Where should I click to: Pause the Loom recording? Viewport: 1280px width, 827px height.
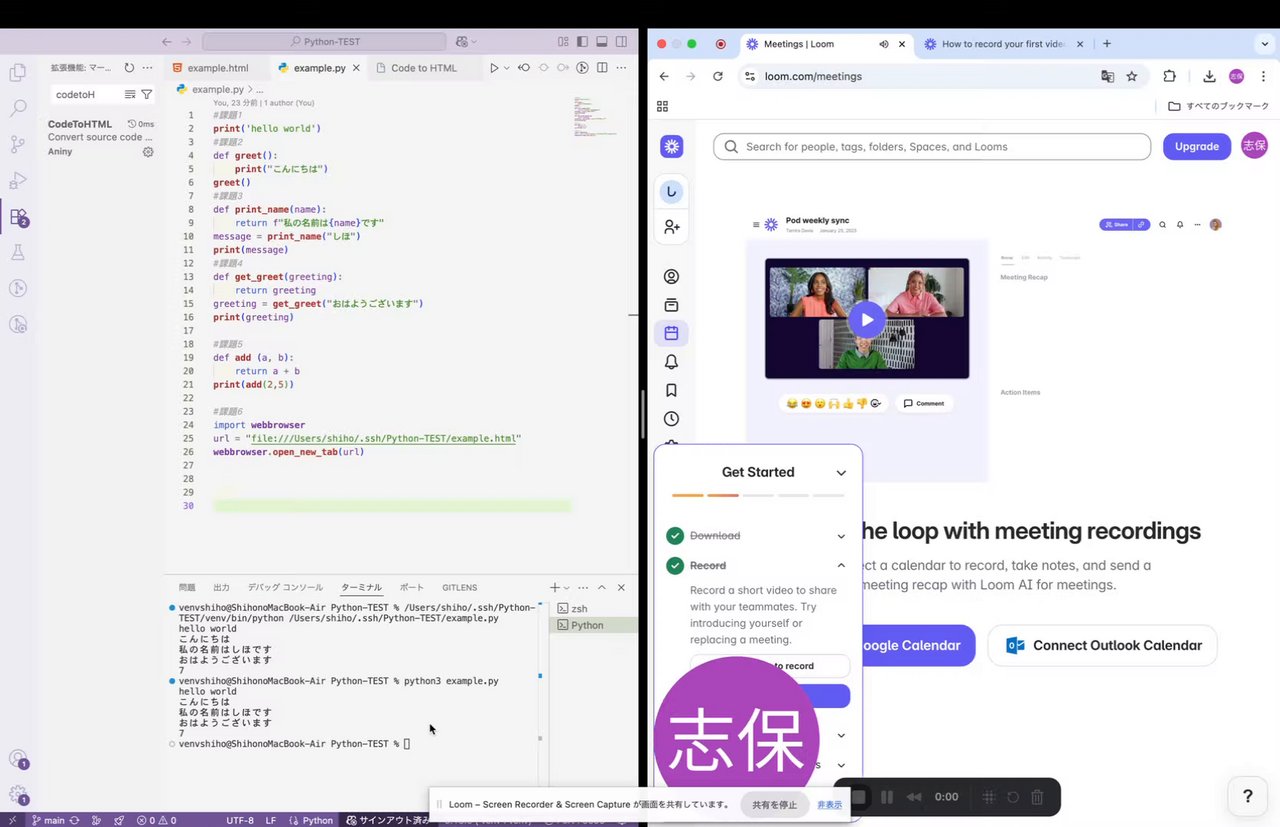click(x=887, y=797)
